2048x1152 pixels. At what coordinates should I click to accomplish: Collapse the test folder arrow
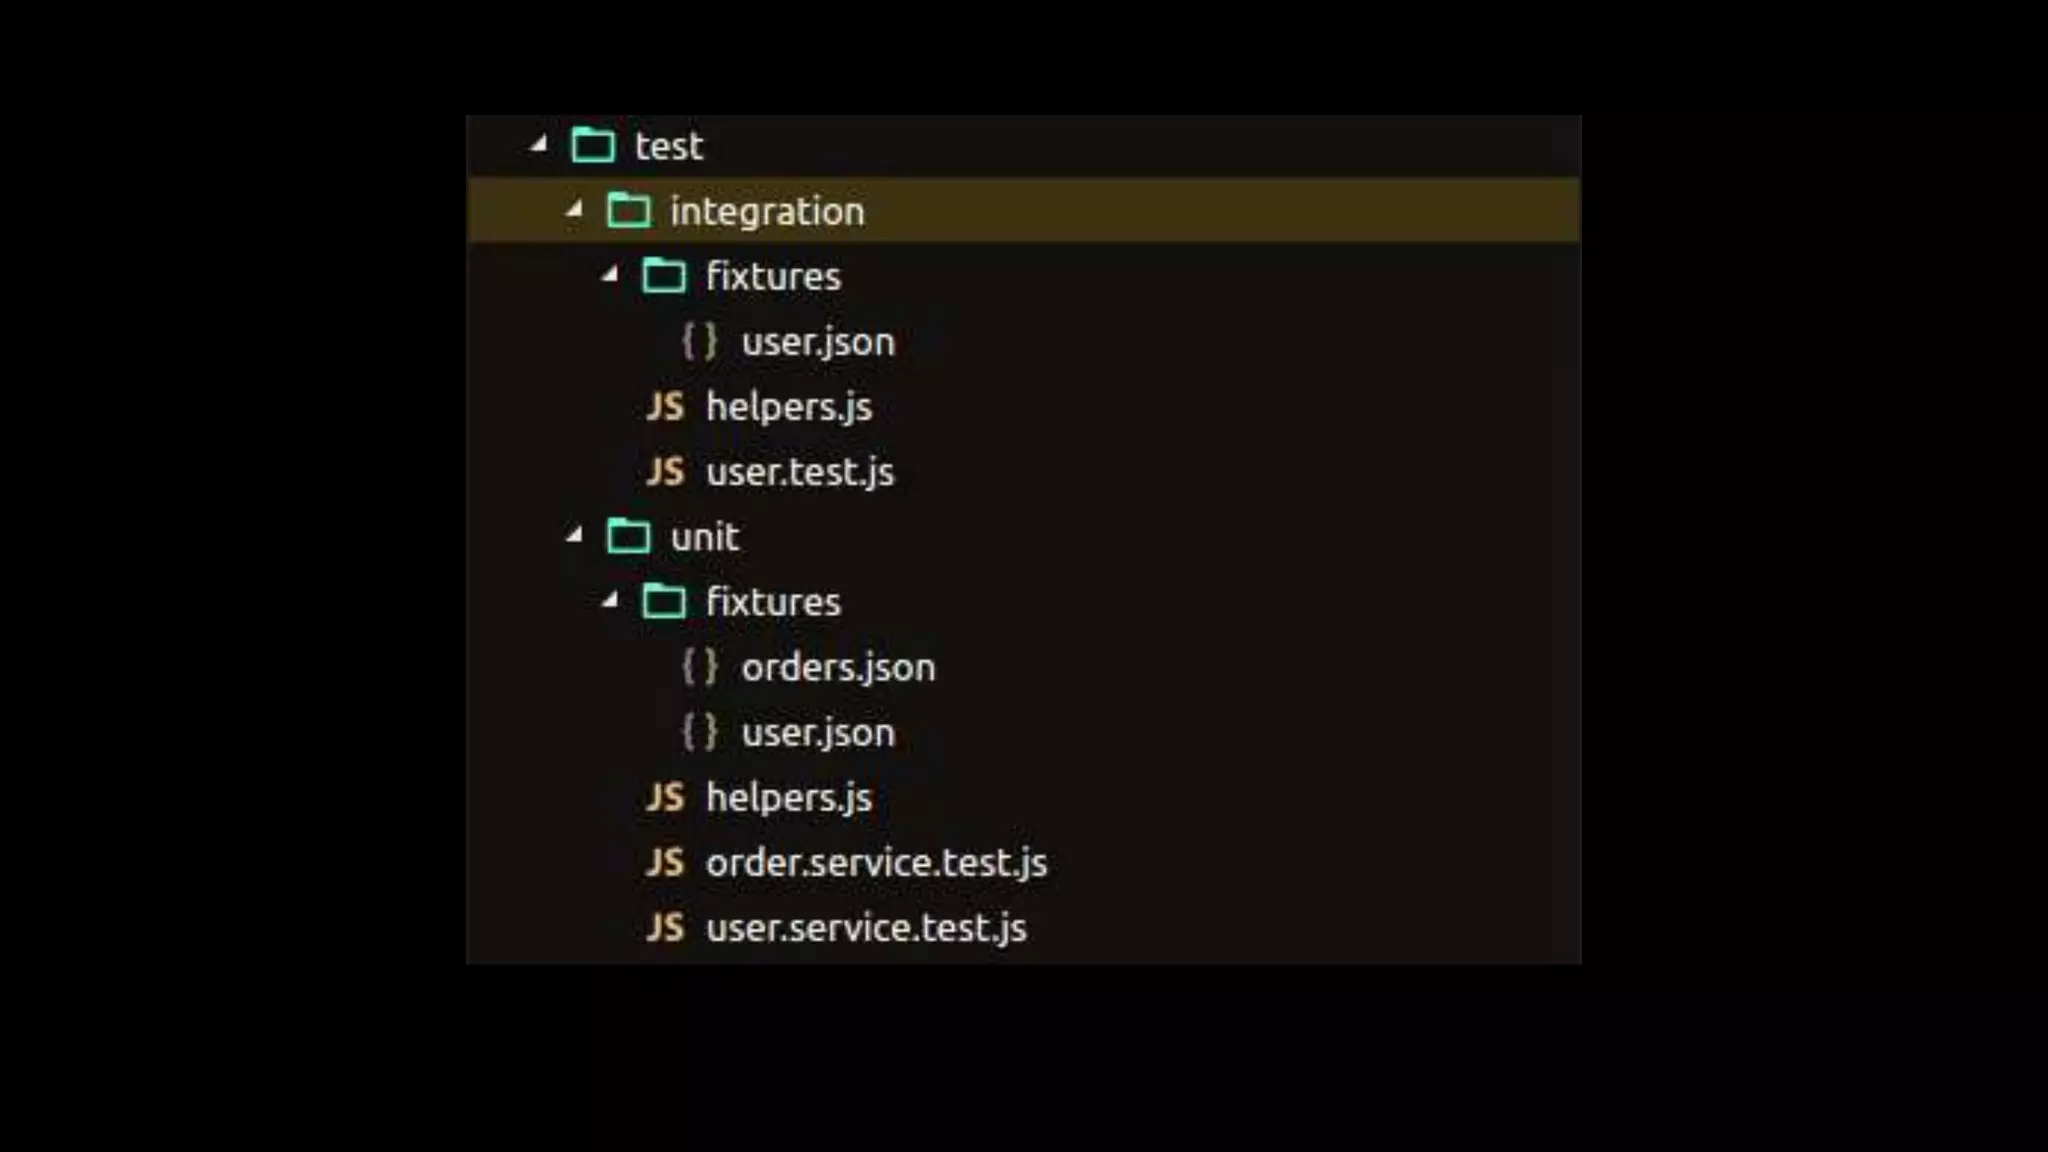point(539,145)
